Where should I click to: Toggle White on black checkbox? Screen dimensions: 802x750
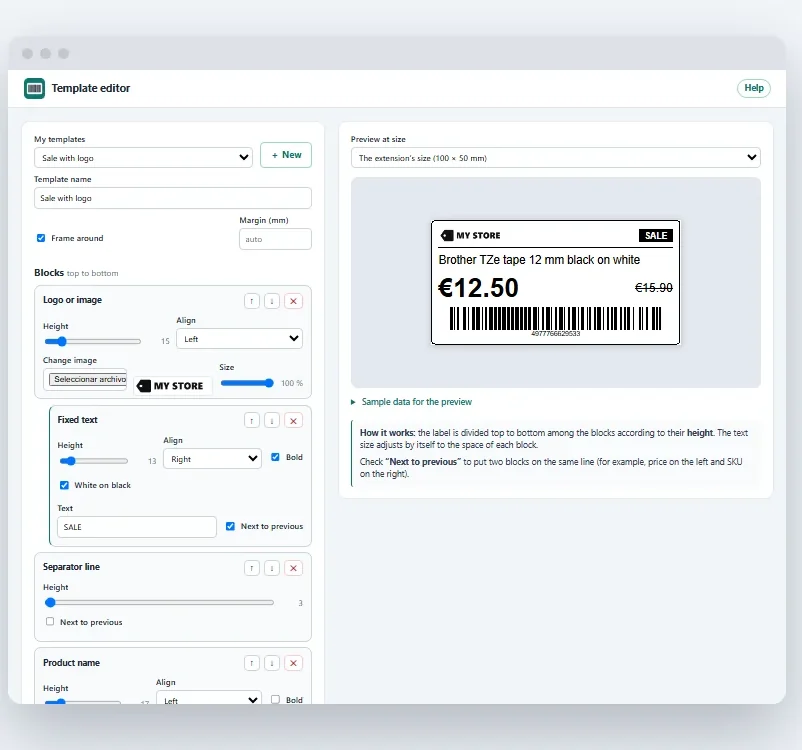click(x=64, y=485)
